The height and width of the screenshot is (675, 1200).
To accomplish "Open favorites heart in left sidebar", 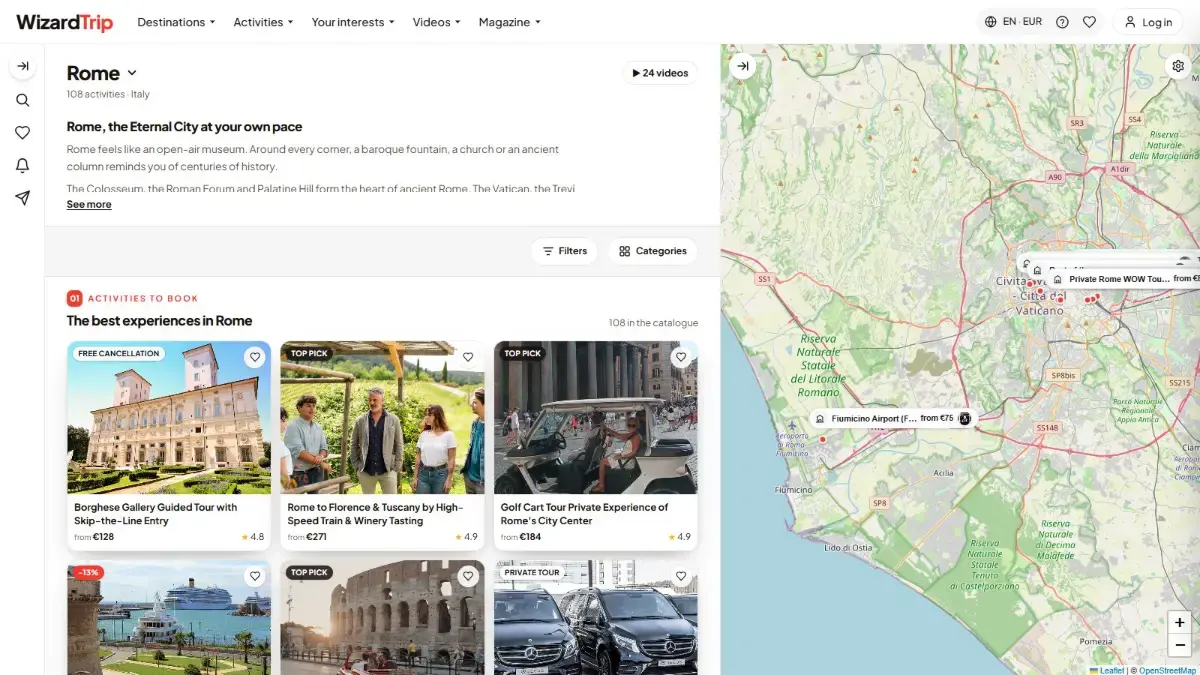I will point(22,132).
